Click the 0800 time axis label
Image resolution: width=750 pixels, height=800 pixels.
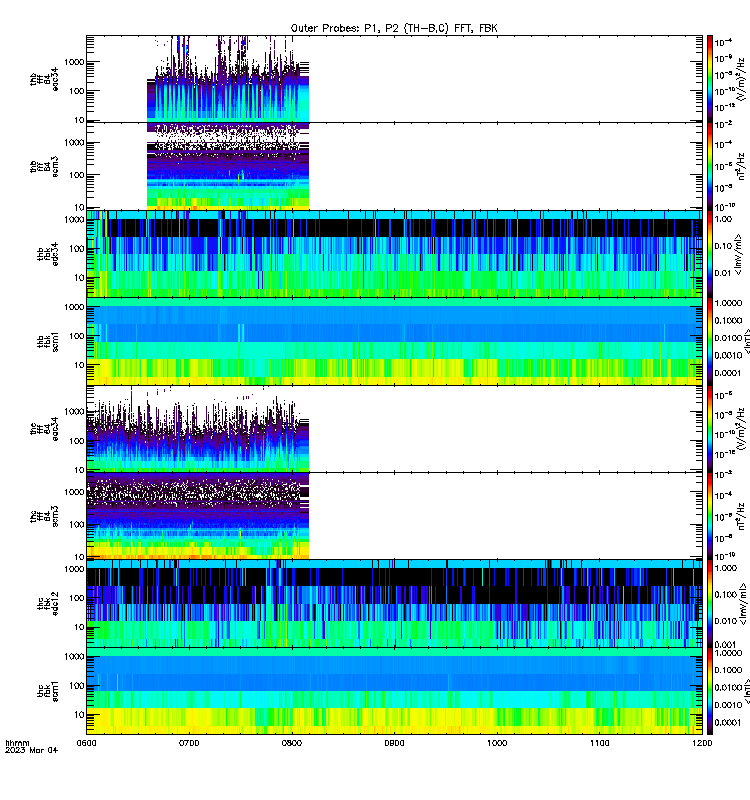(x=291, y=743)
